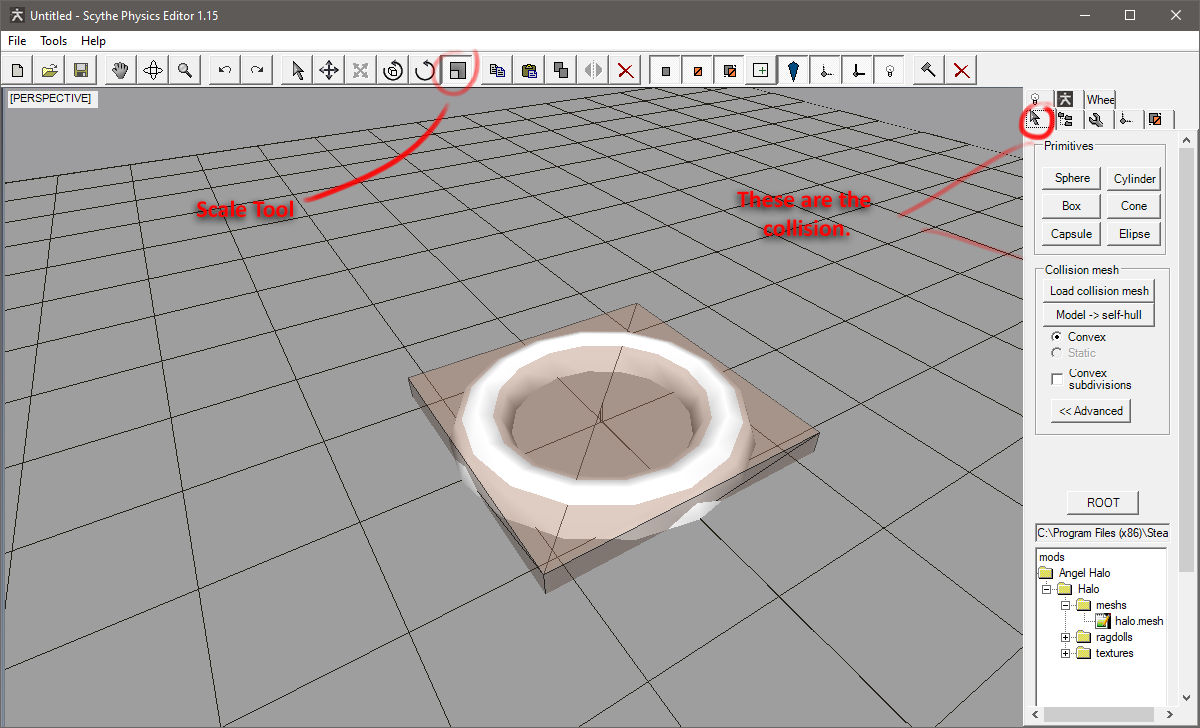This screenshot has width=1200, height=728.
Task: Add a Cylinder primitive
Action: tap(1134, 178)
